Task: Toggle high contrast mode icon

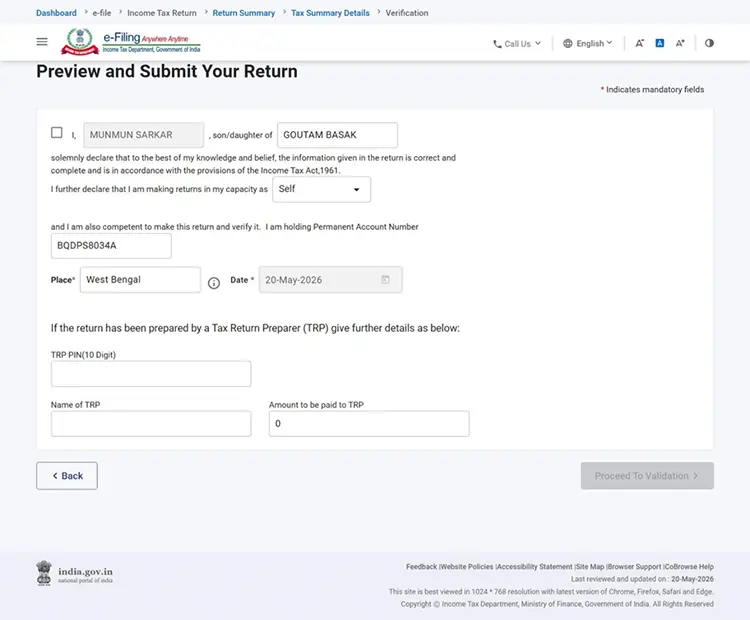Action: click(709, 43)
